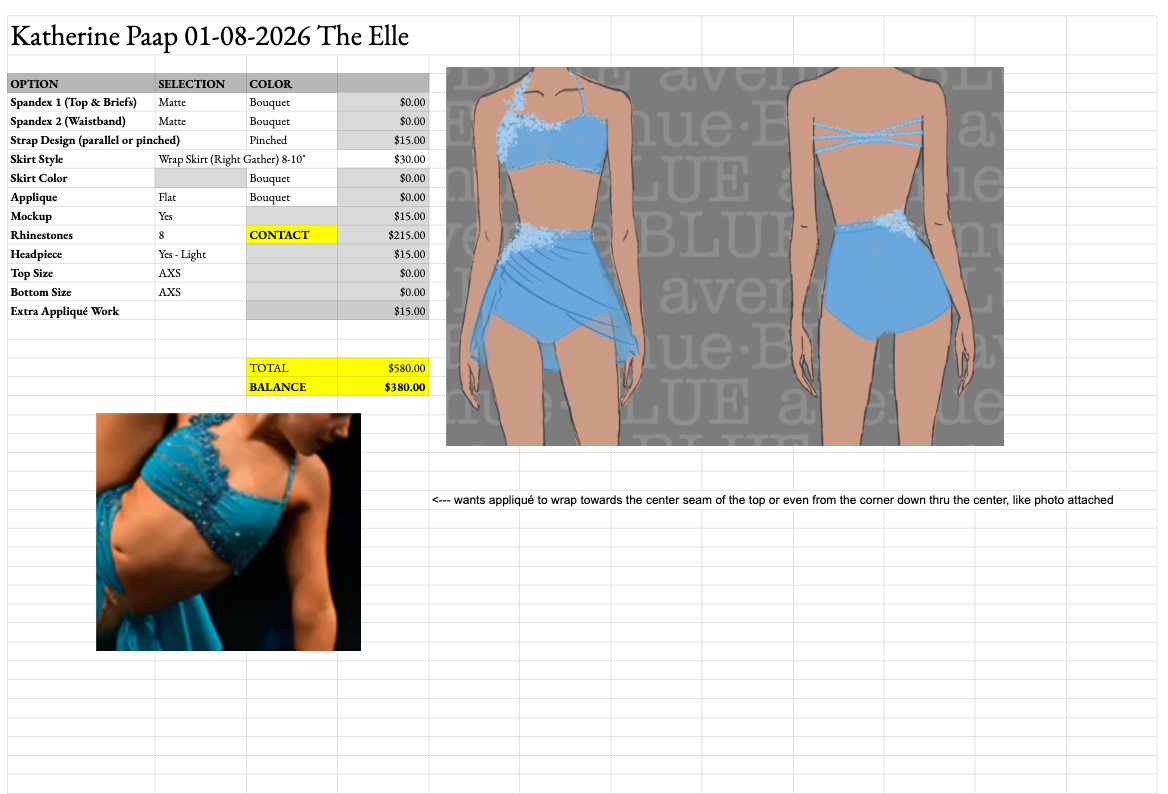Click the COLOR column header
Image resolution: width=1168 pixels, height=794 pixels.
click(x=291, y=83)
